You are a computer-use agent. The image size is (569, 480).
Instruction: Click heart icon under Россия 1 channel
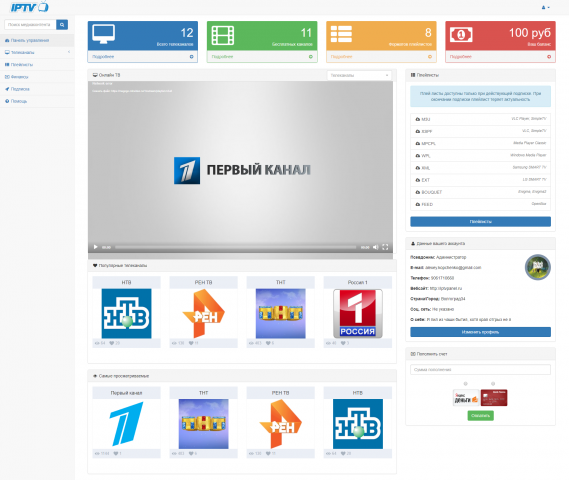pyautogui.click(x=343, y=343)
